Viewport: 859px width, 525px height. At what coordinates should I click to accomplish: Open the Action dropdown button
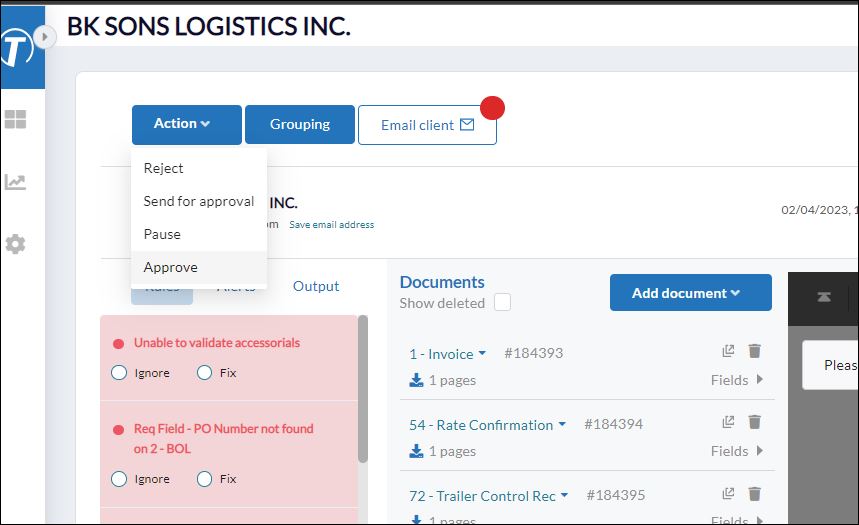point(186,124)
